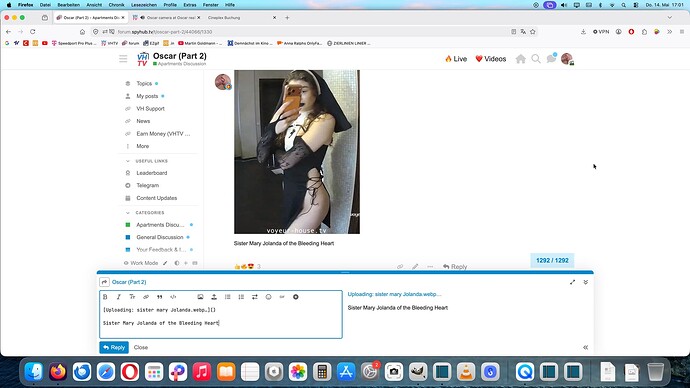Image resolution: width=690 pixels, height=388 pixels.
Task: Open the Telegram link
Action: pyautogui.click(x=147, y=186)
